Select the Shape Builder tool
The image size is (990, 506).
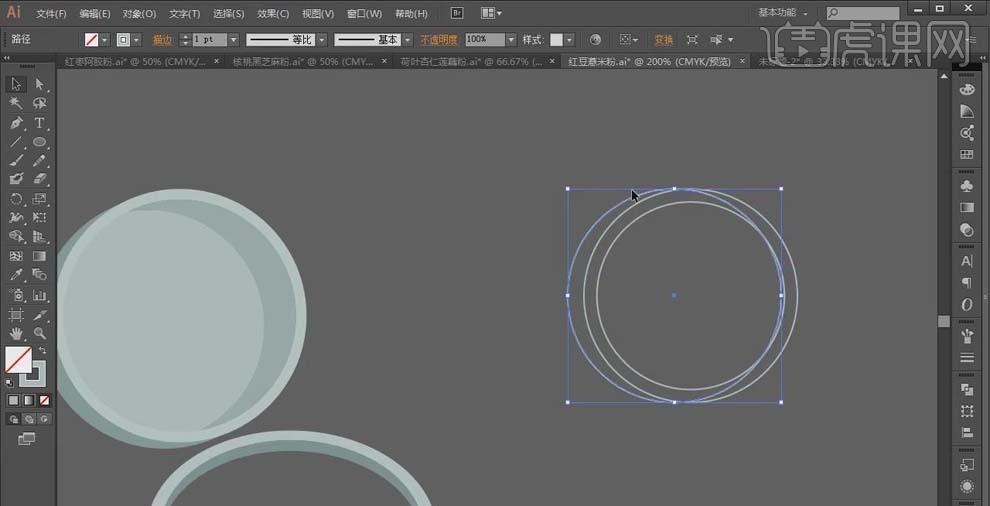pyautogui.click(x=16, y=237)
